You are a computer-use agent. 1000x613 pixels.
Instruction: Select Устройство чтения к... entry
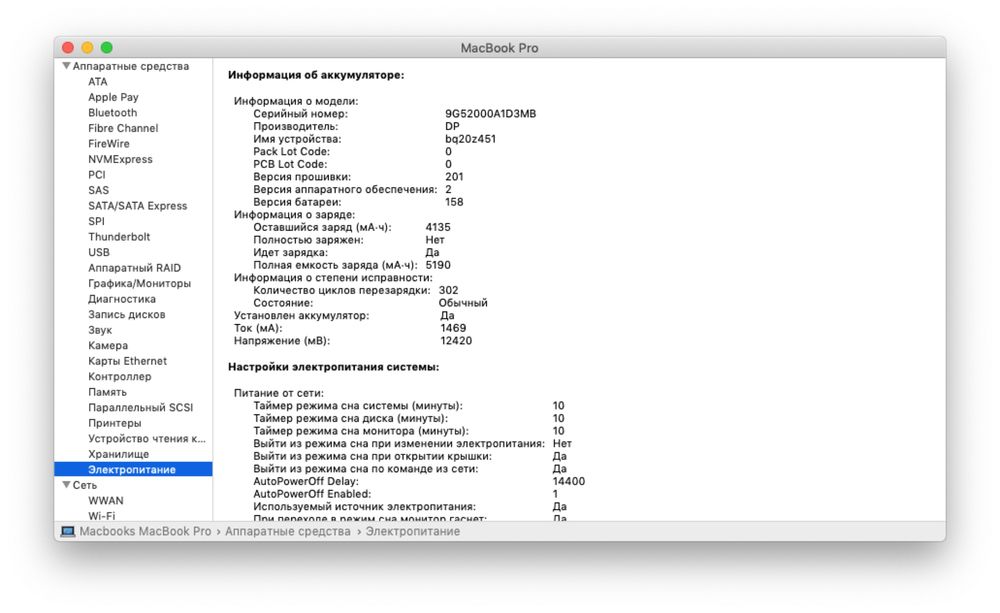pyautogui.click(x=147, y=438)
